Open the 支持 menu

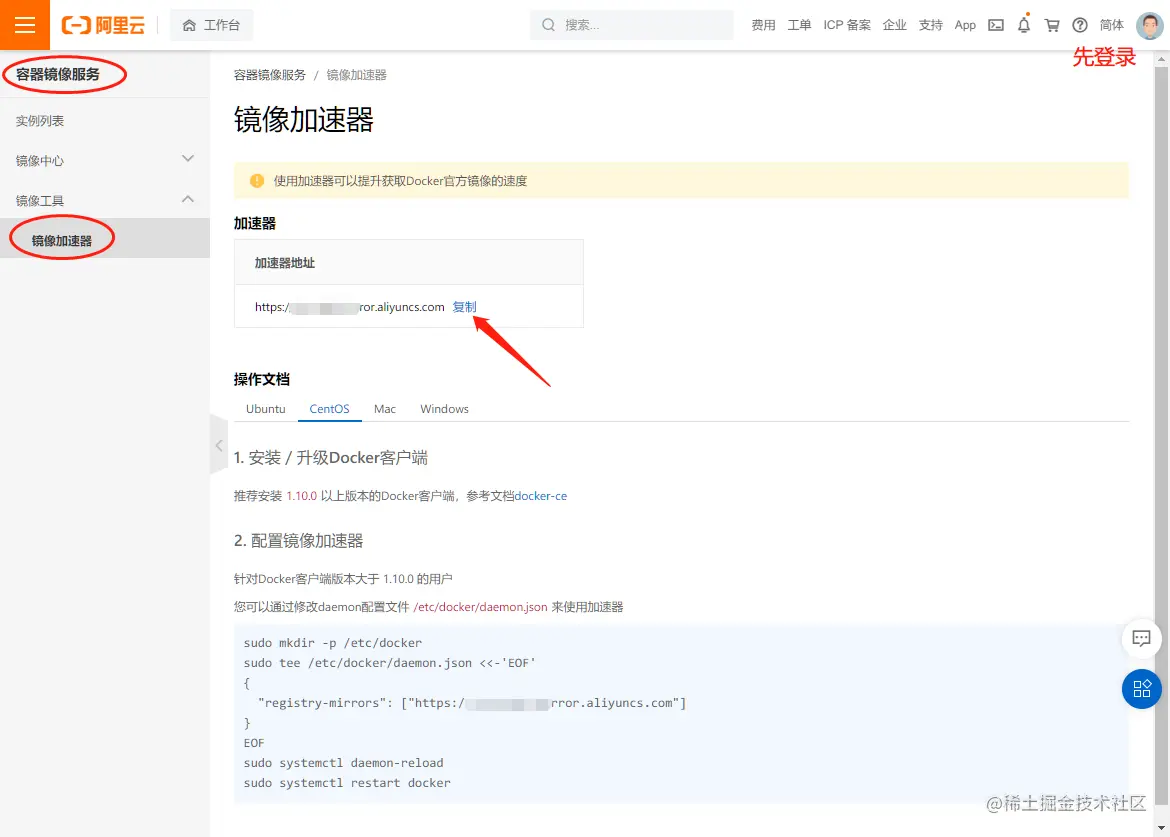coord(930,25)
